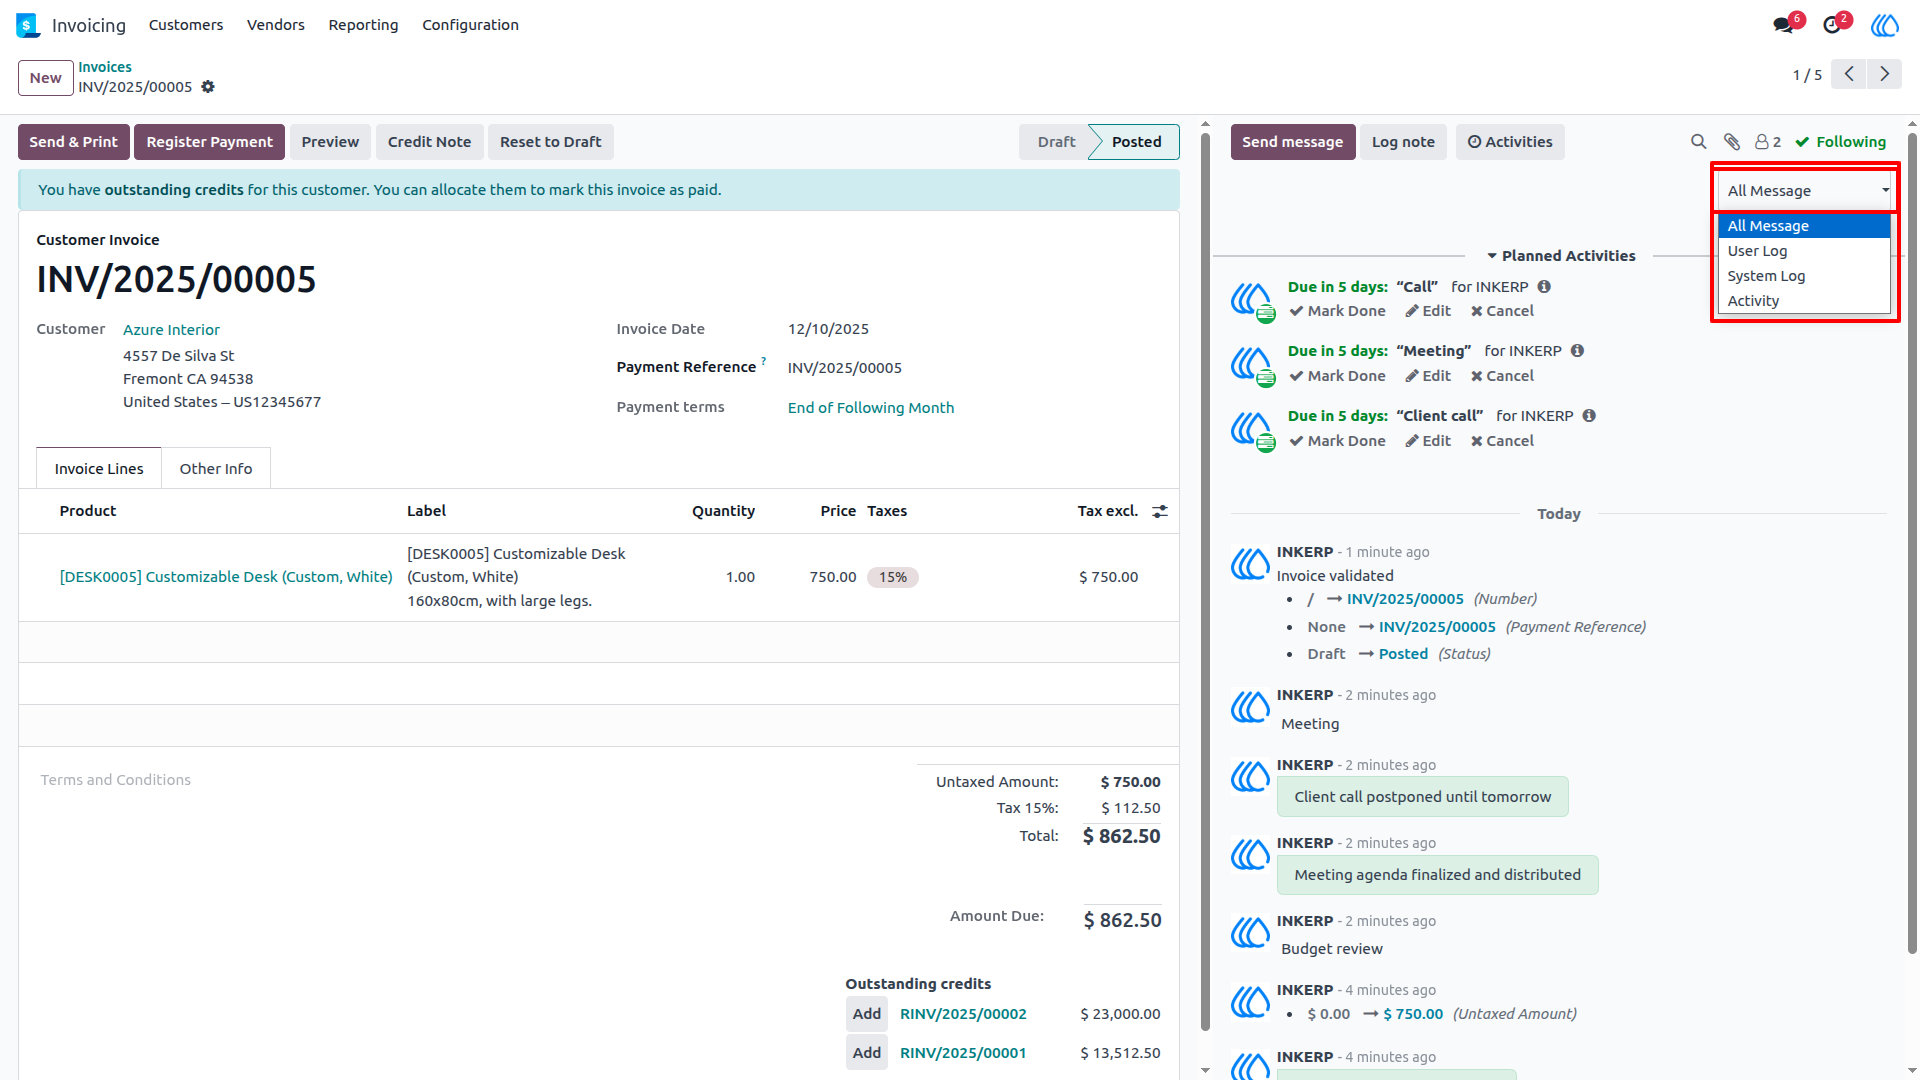Image resolution: width=1920 pixels, height=1080 pixels.
Task: Show followers list icon
Action: [1768, 142]
